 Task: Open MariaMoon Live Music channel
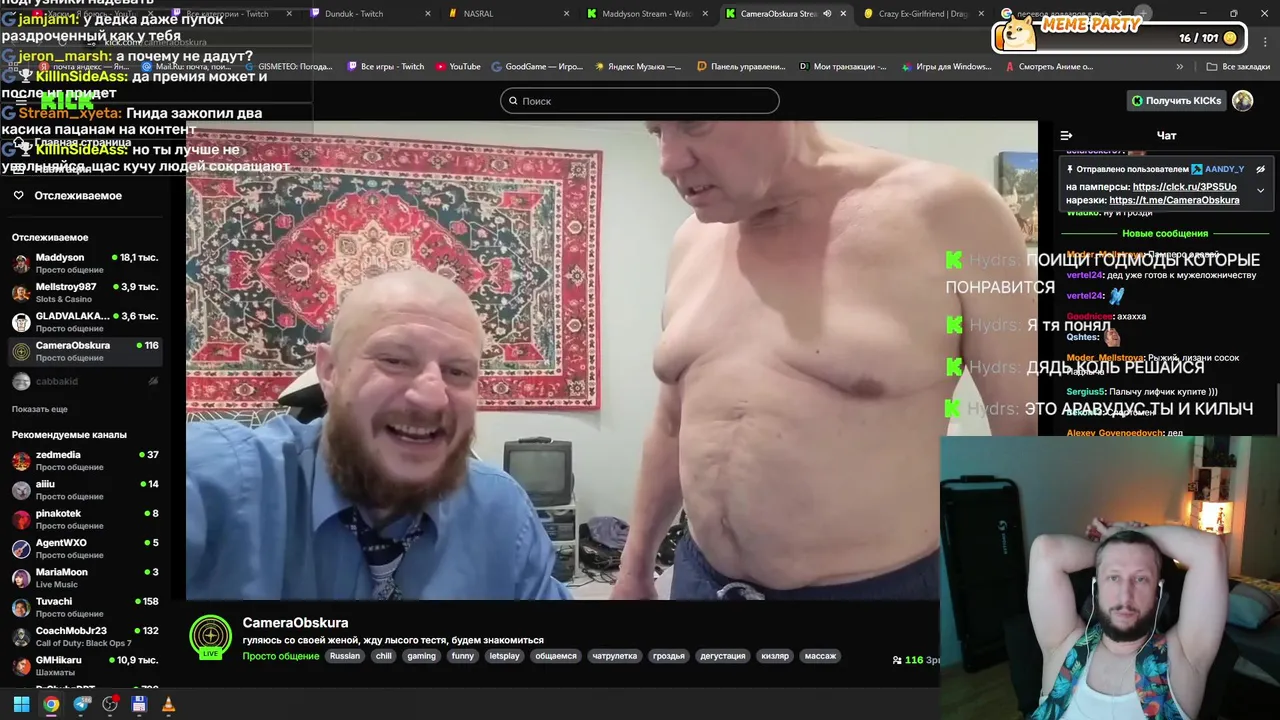86,577
